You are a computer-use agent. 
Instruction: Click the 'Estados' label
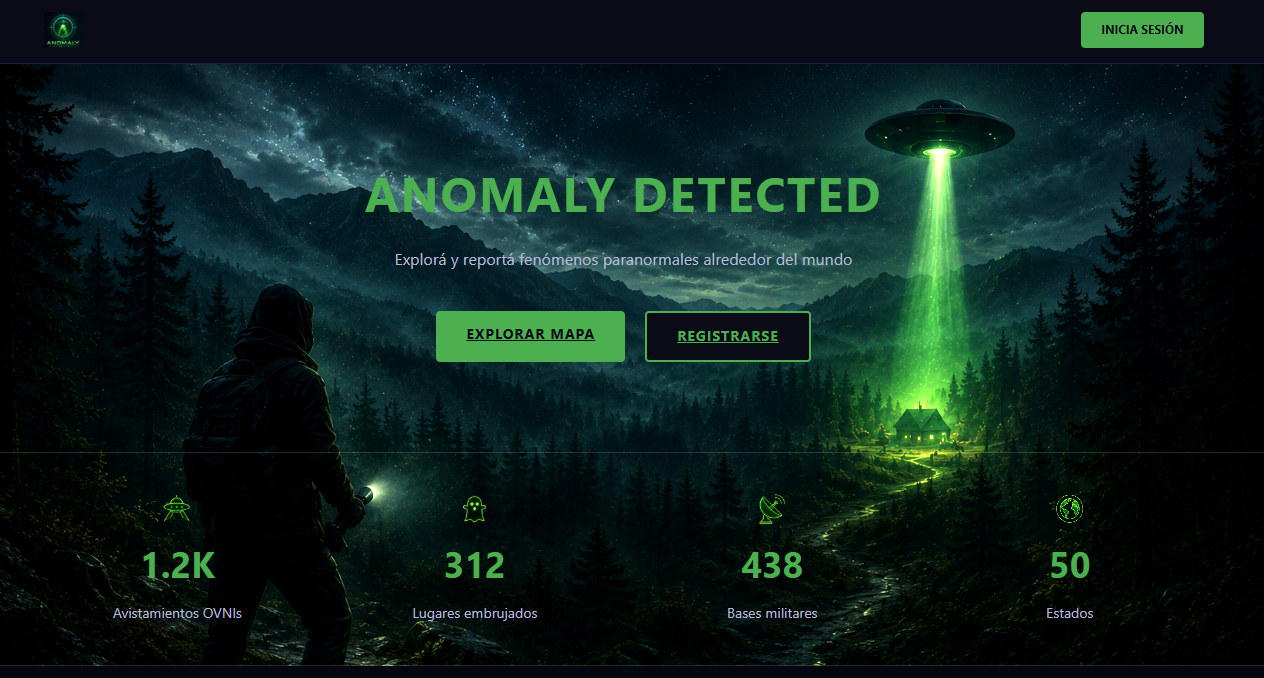point(1070,613)
